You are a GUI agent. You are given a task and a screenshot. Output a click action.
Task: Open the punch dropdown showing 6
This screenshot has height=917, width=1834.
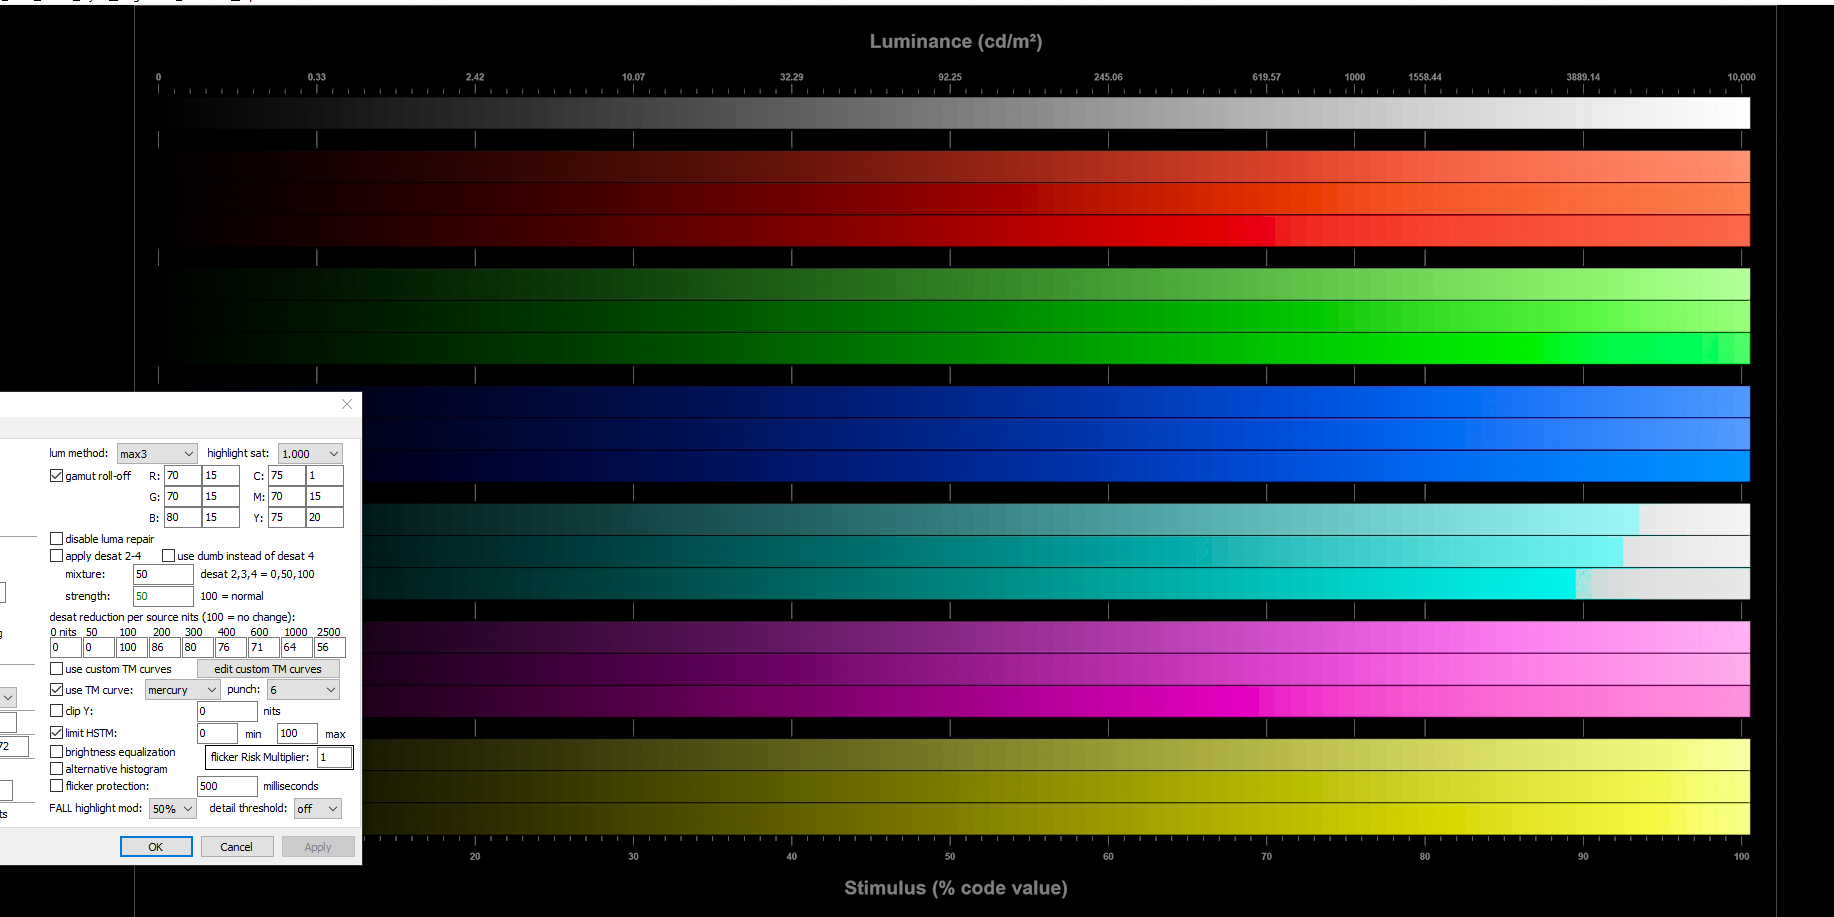click(x=303, y=690)
